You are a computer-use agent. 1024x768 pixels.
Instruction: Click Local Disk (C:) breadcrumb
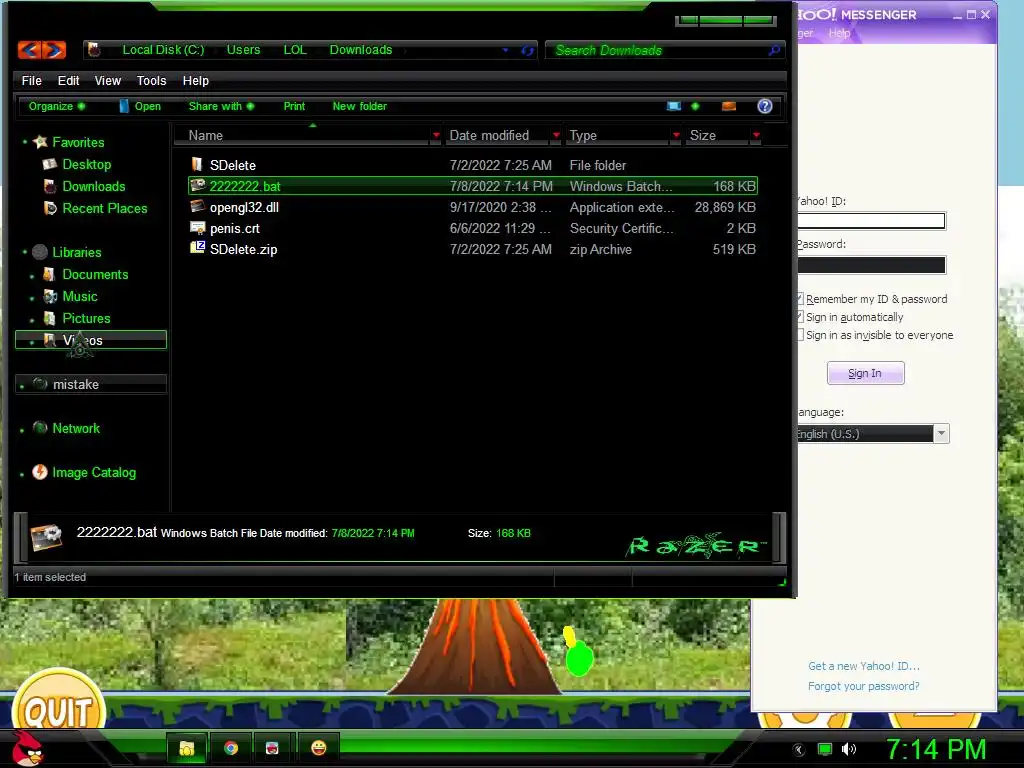tap(163, 50)
